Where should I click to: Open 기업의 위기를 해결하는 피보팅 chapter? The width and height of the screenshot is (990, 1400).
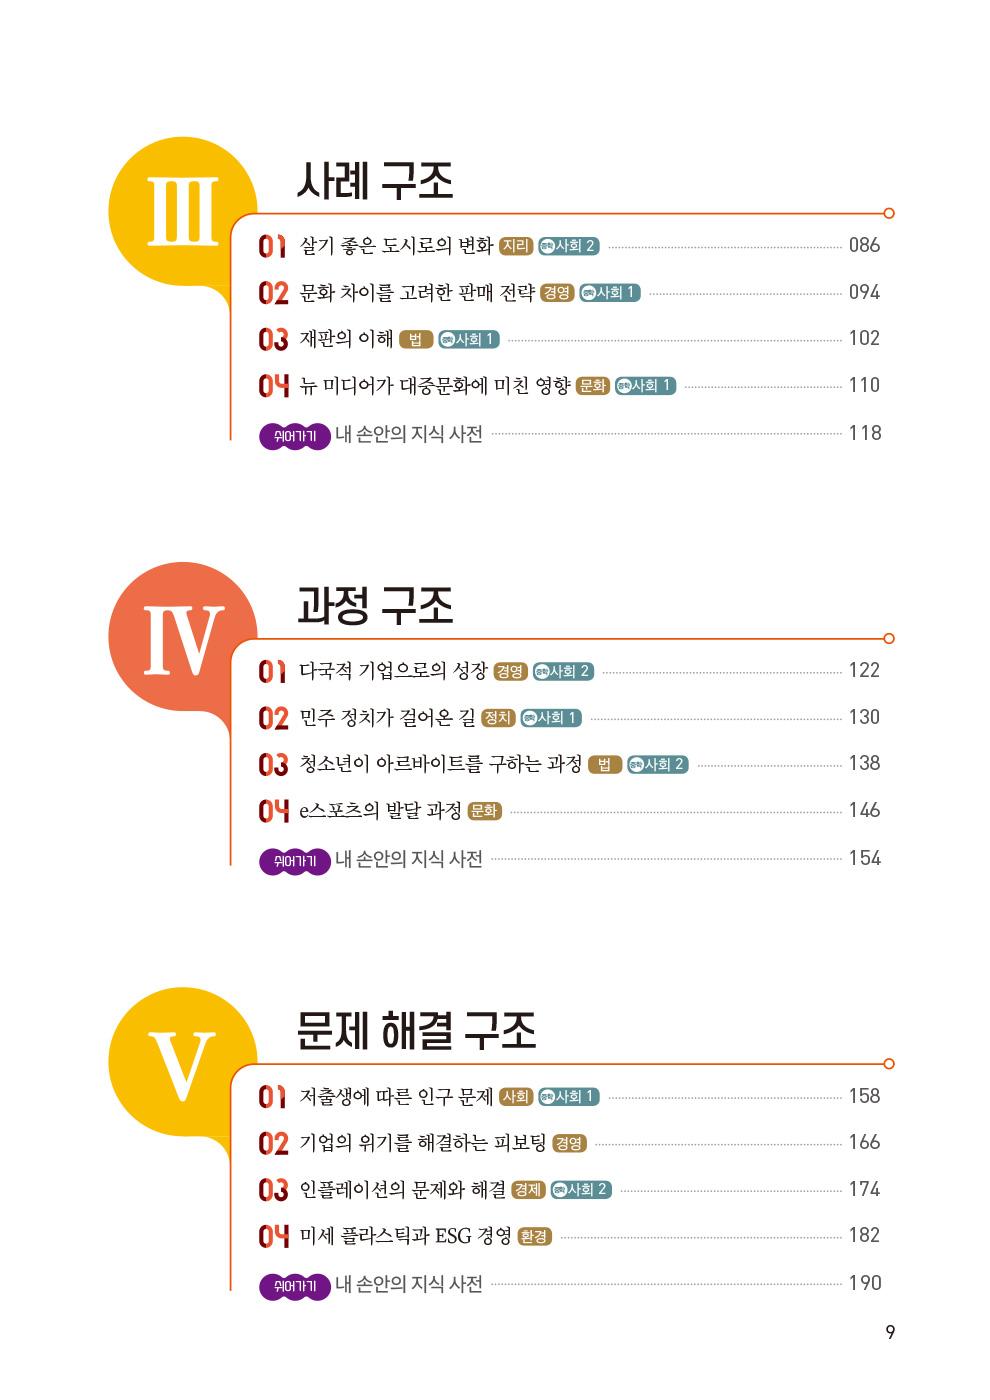point(423,1142)
